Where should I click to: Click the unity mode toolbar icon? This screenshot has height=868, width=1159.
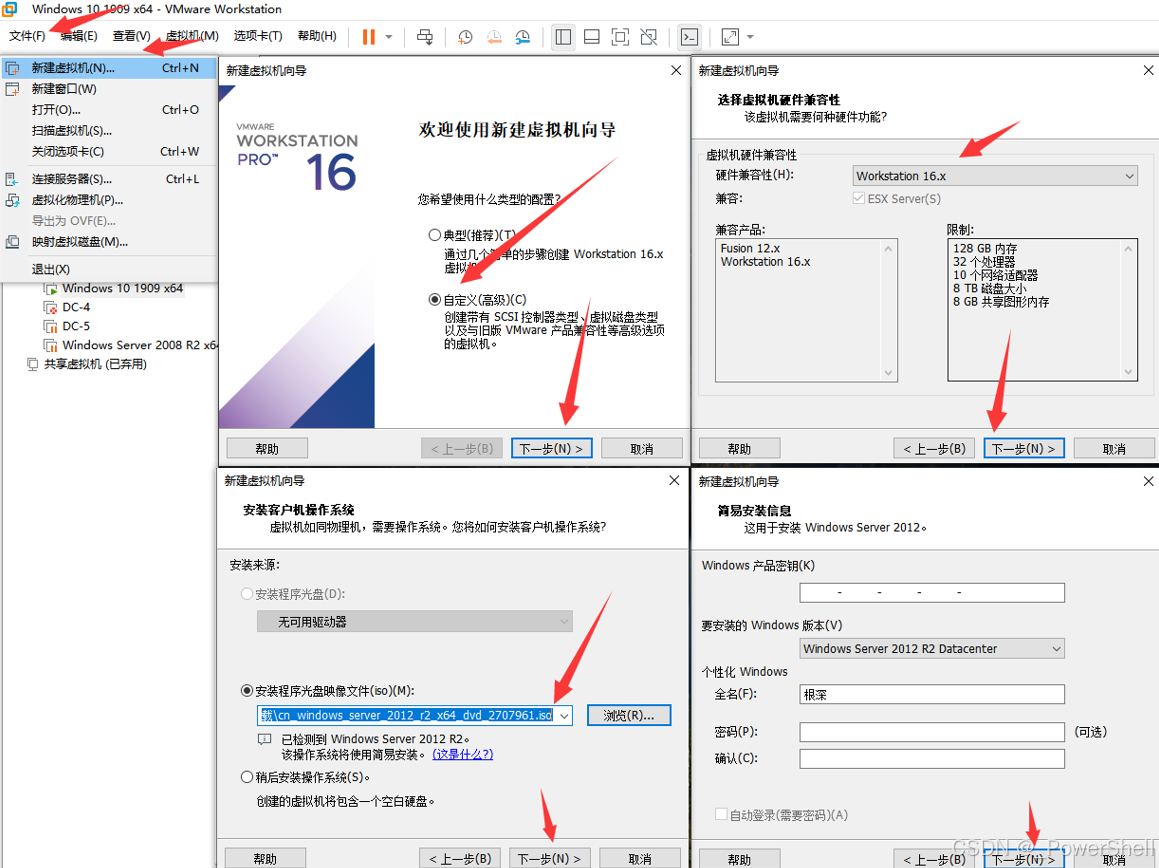point(649,37)
